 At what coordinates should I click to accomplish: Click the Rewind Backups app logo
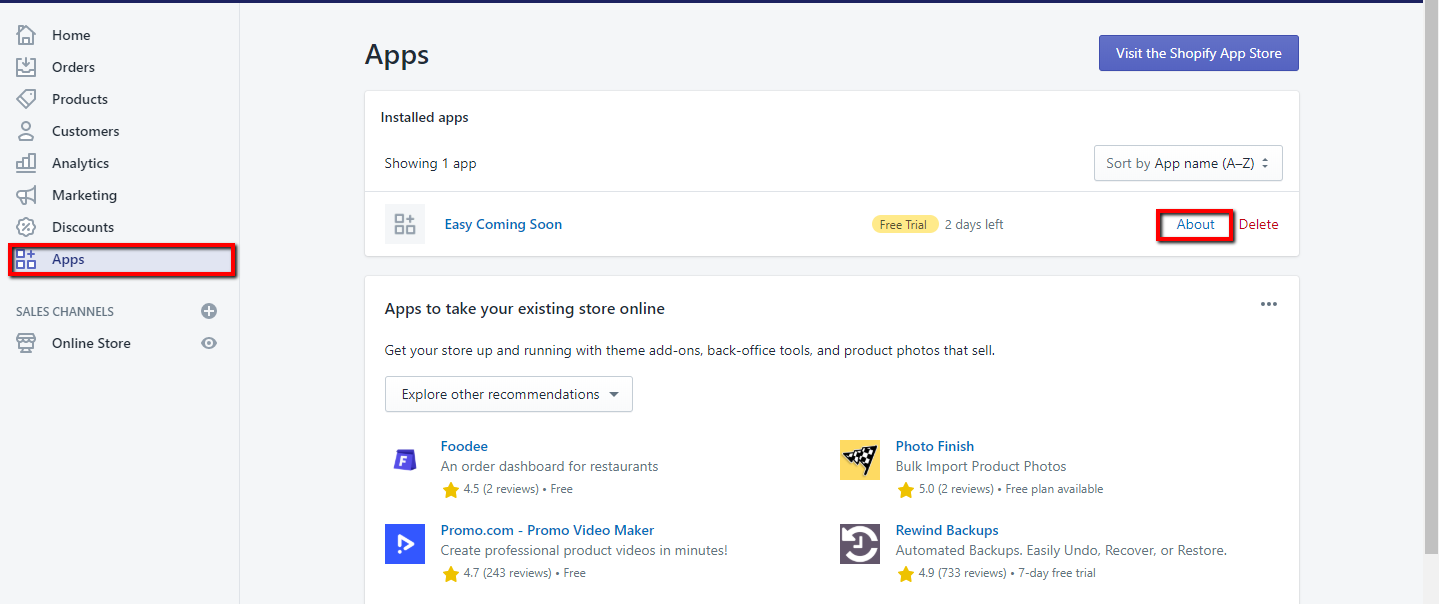pyautogui.click(x=860, y=544)
